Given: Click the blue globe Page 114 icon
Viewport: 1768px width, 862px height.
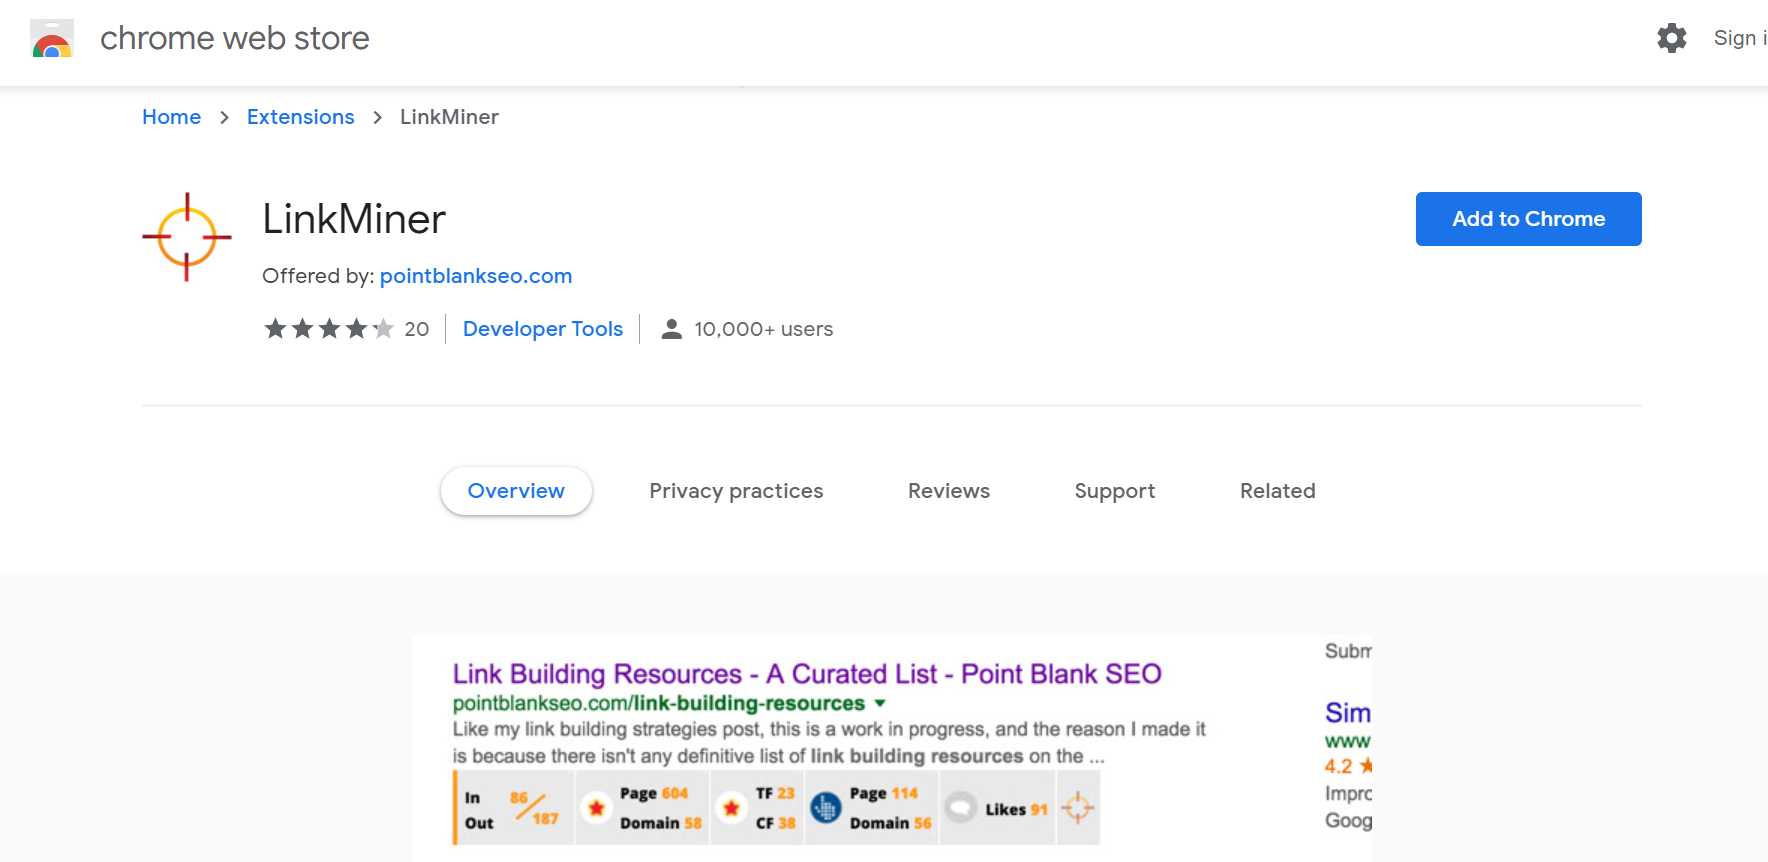Looking at the screenshot, I should (825, 808).
